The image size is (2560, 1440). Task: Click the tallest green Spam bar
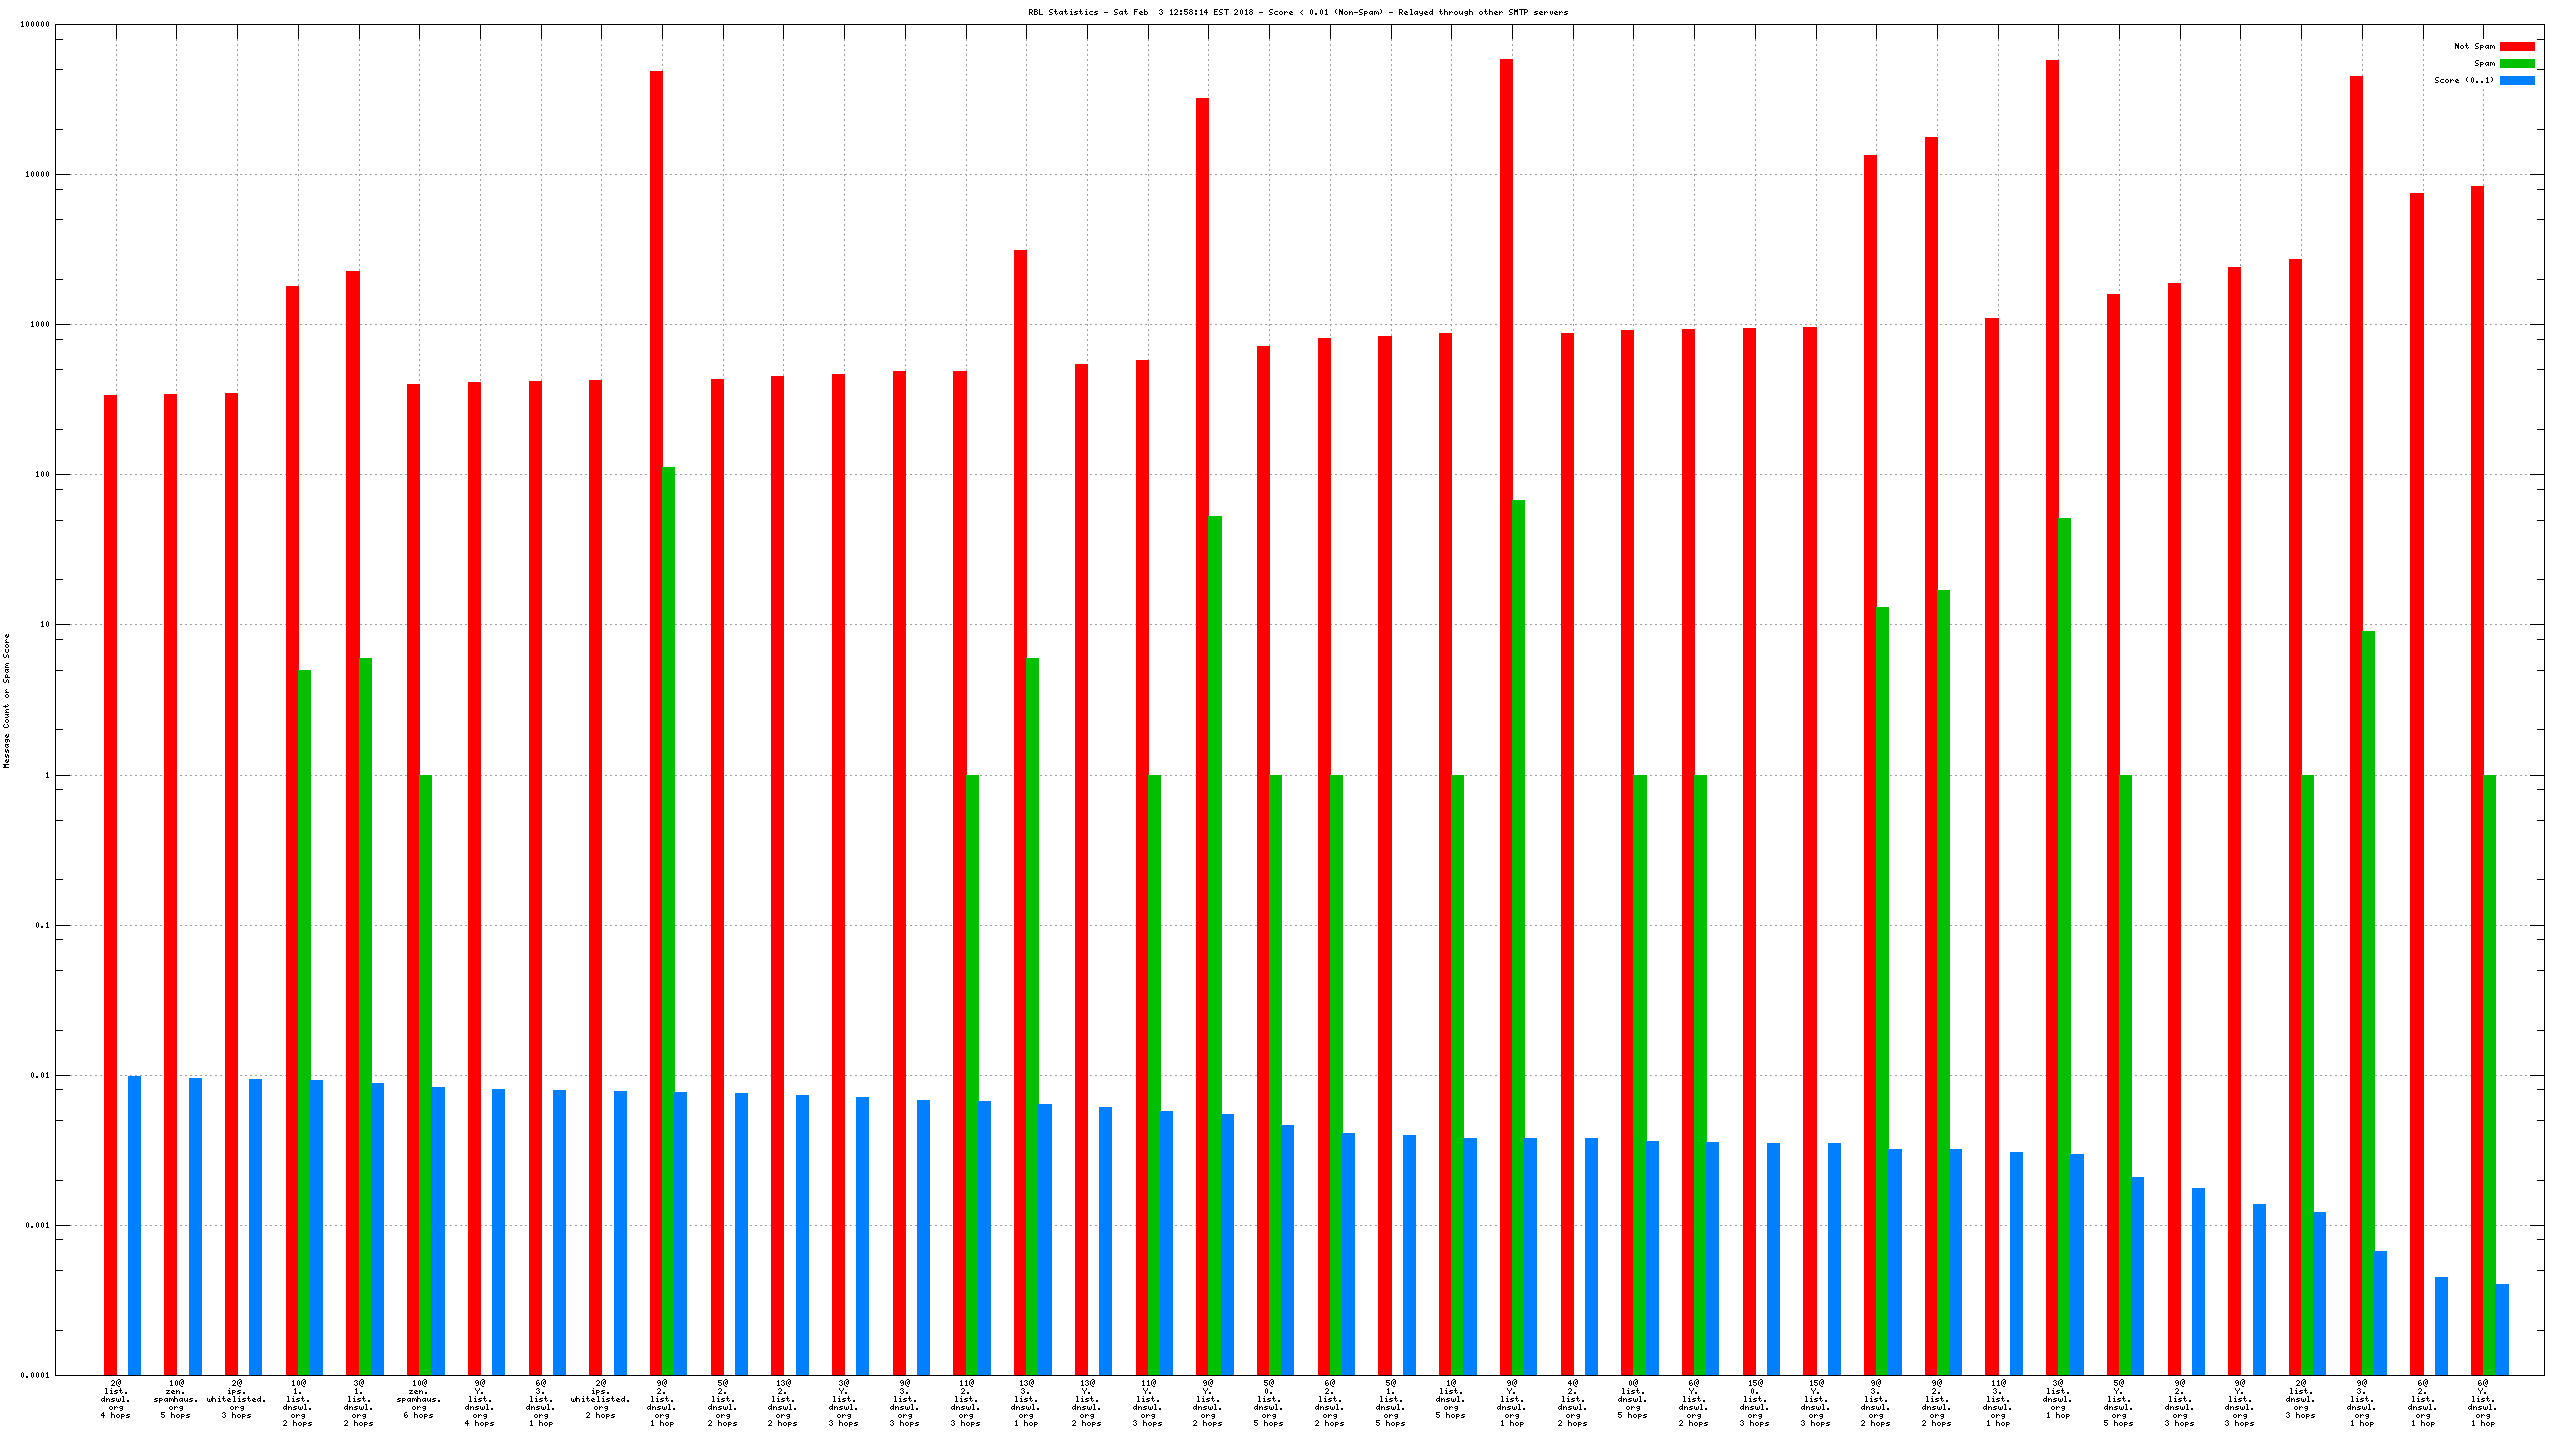coord(668,920)
